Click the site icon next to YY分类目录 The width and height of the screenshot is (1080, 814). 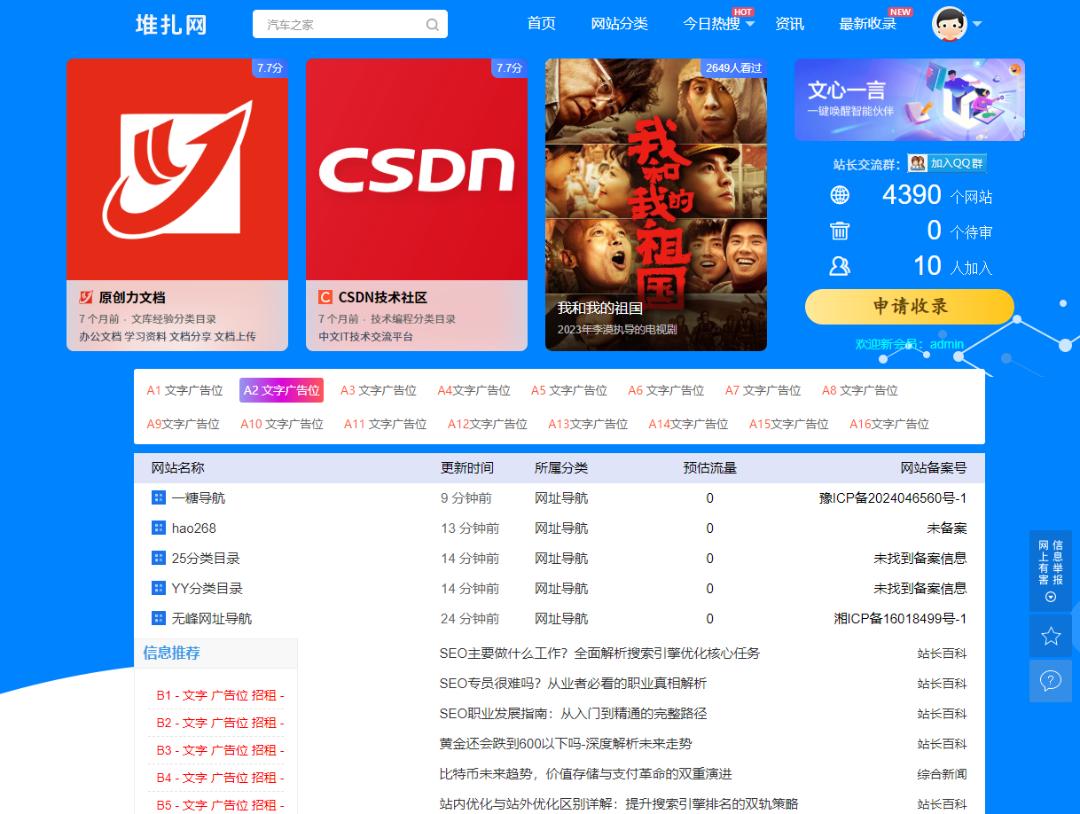[158, 588]
